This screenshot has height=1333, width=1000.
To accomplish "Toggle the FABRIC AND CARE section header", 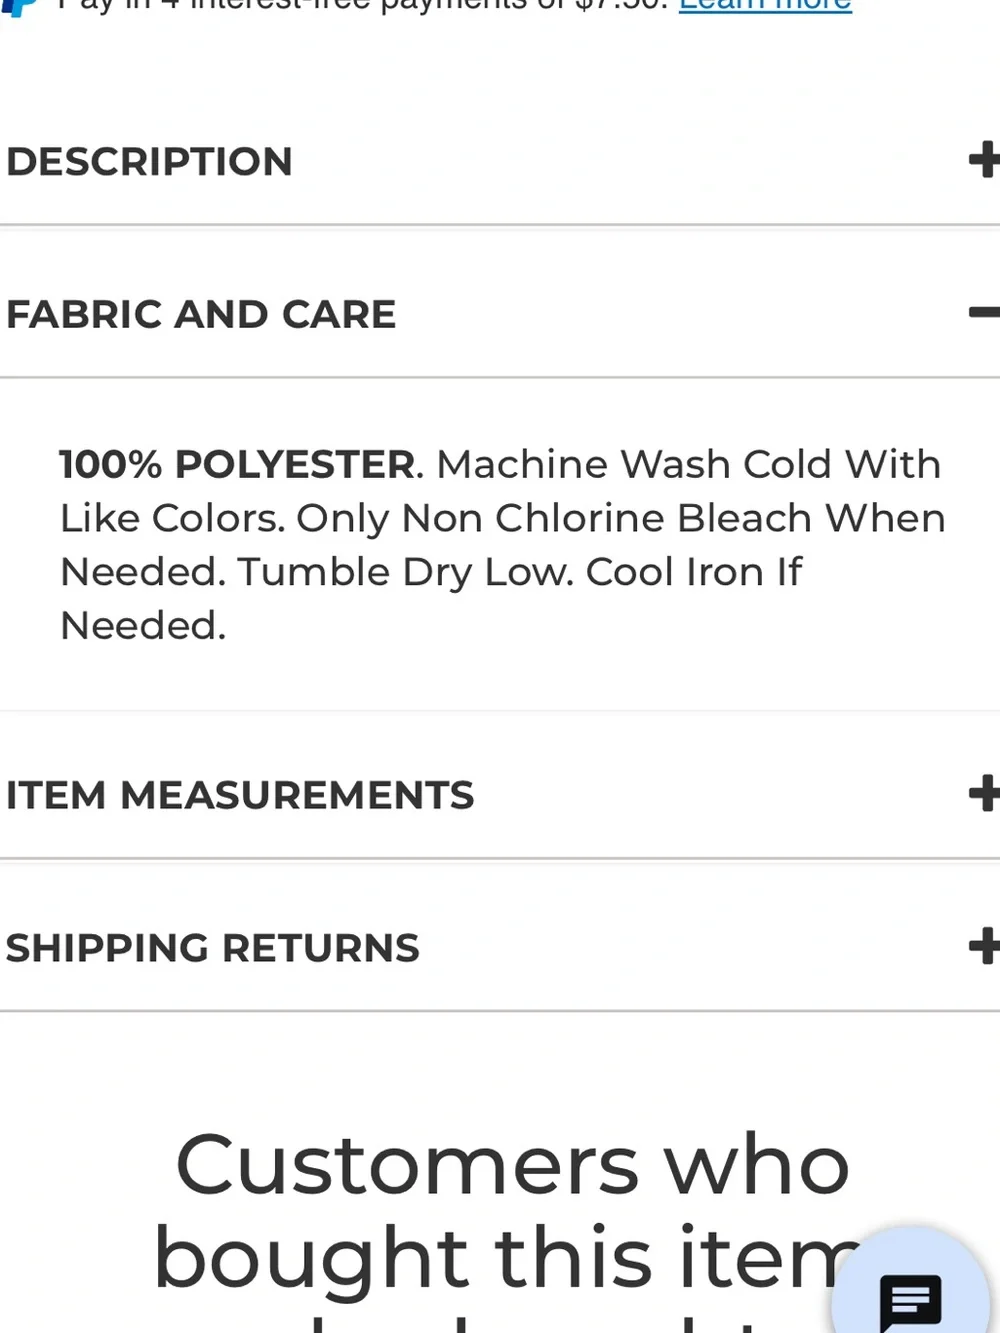I will [500, 314].
